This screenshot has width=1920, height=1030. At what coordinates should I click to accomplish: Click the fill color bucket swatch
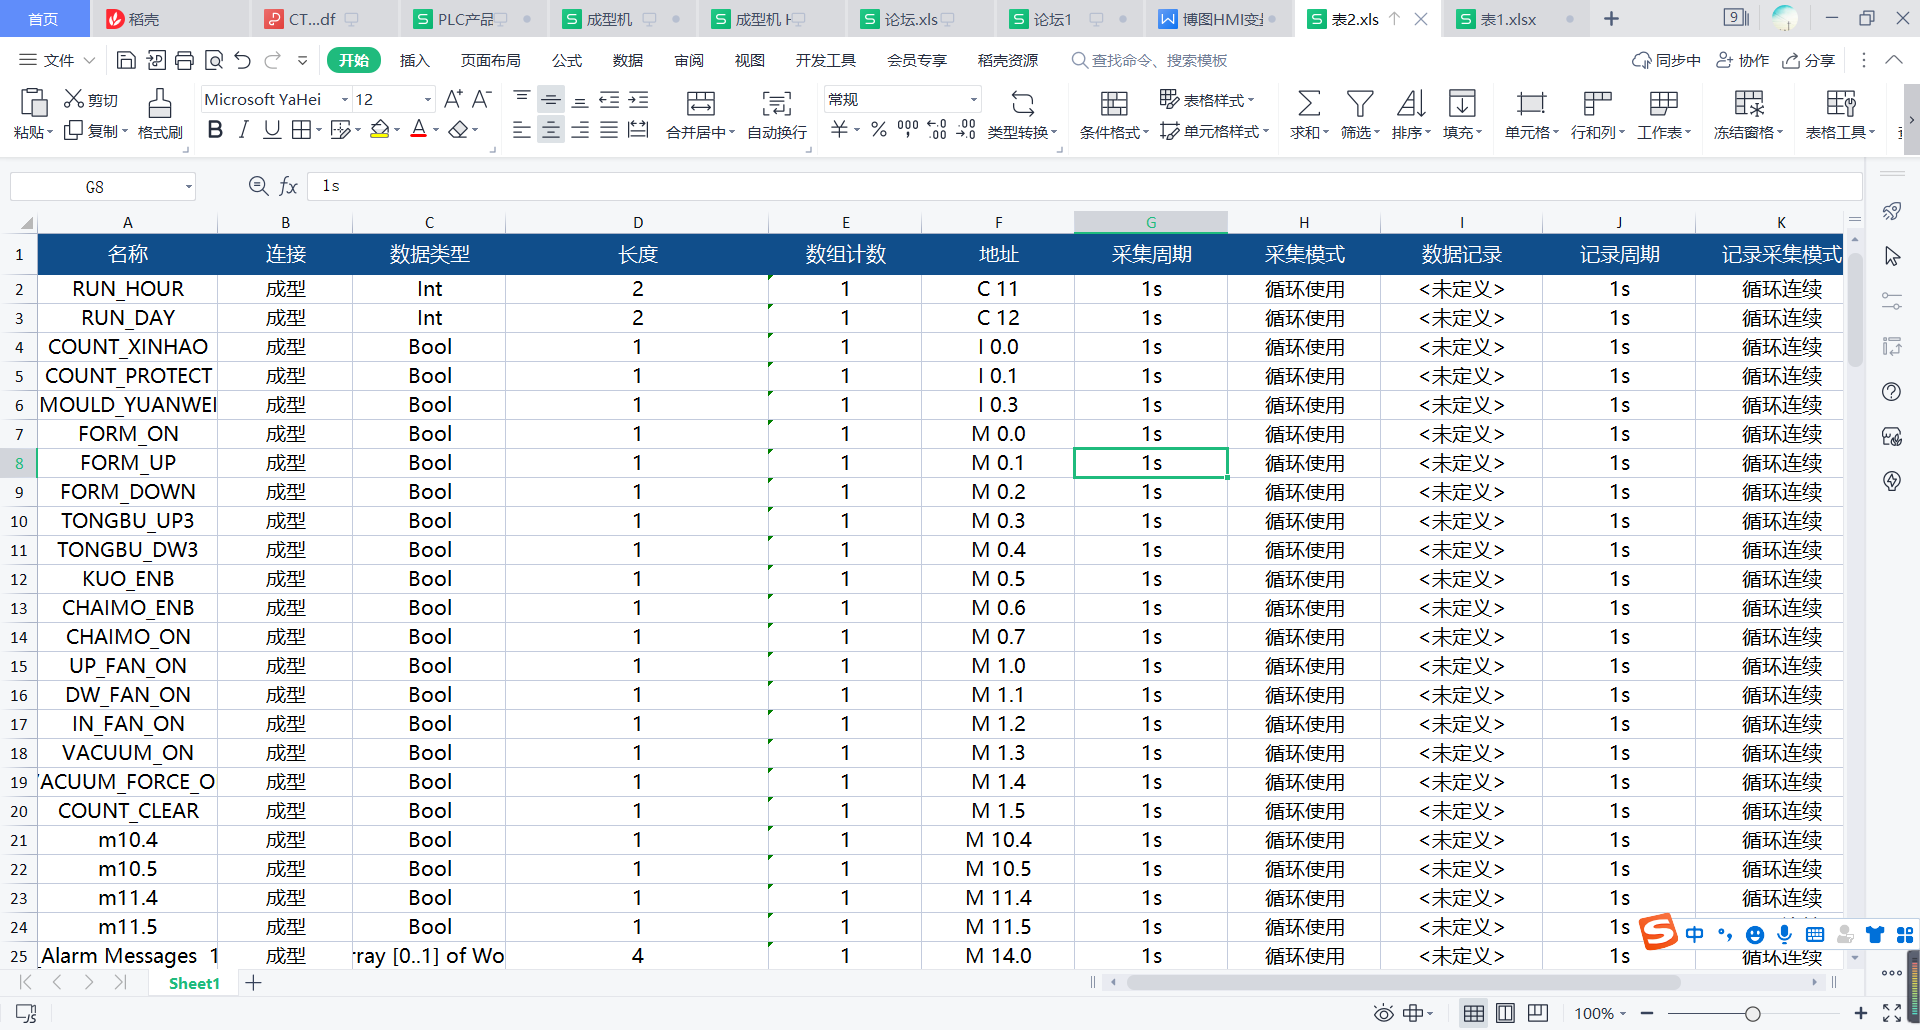click(379, 130)
